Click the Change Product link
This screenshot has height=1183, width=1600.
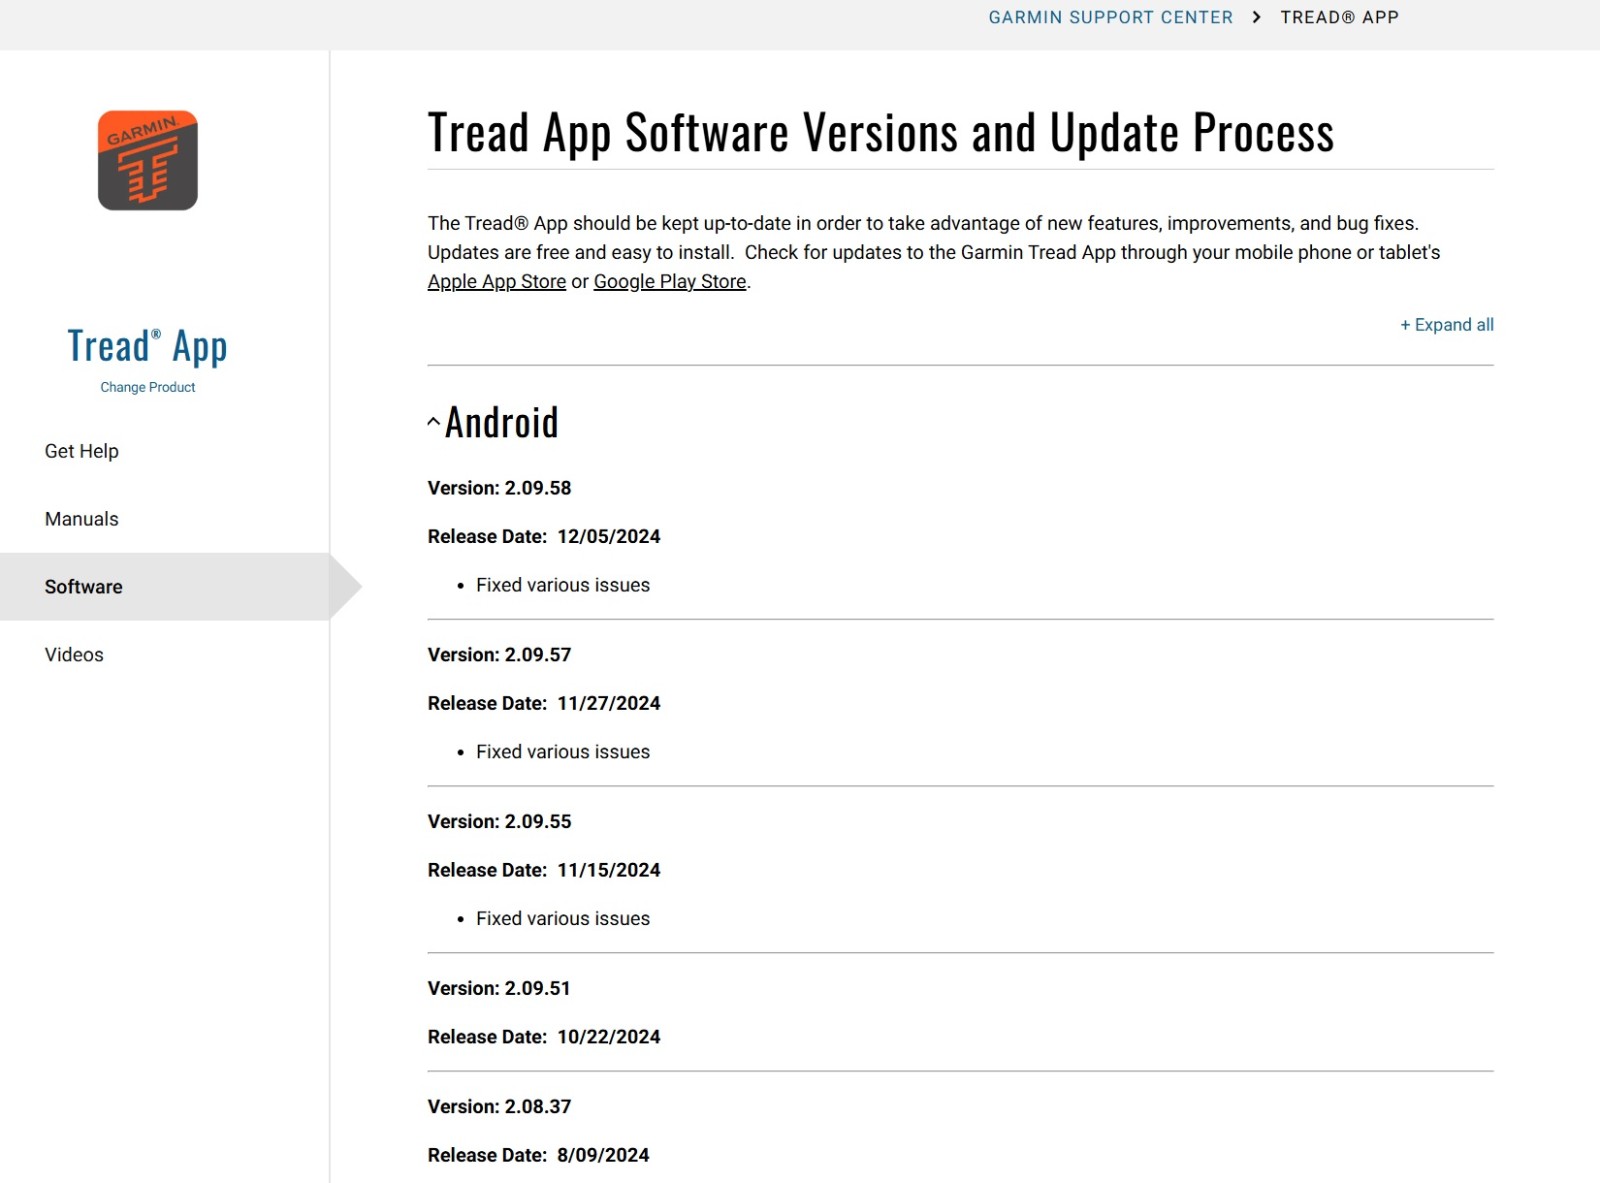(148, 387)
